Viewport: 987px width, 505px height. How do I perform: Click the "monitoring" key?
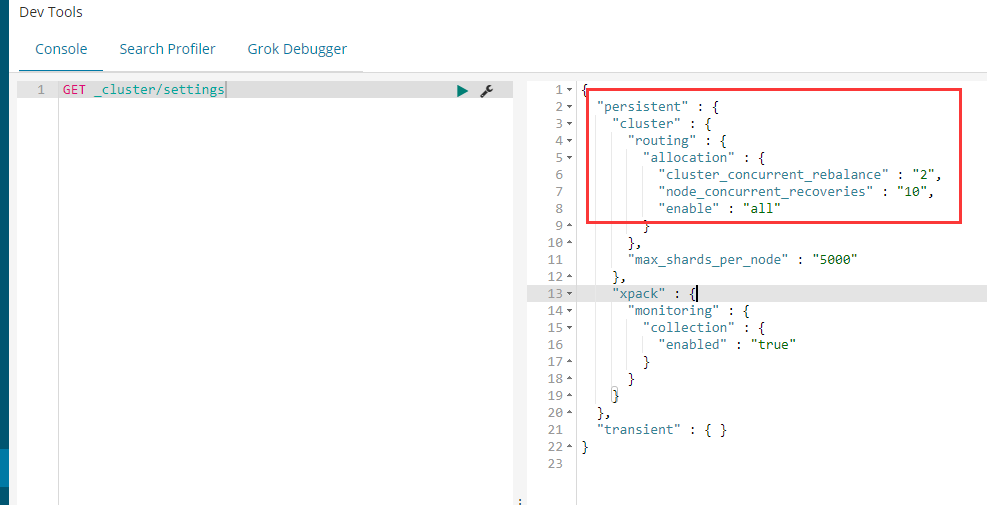(674, 310)
